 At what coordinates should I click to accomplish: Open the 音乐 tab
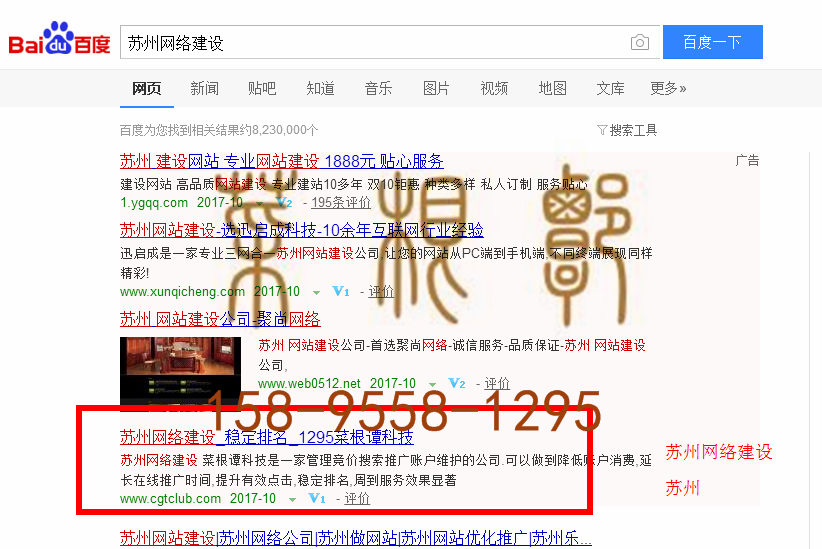378,88
